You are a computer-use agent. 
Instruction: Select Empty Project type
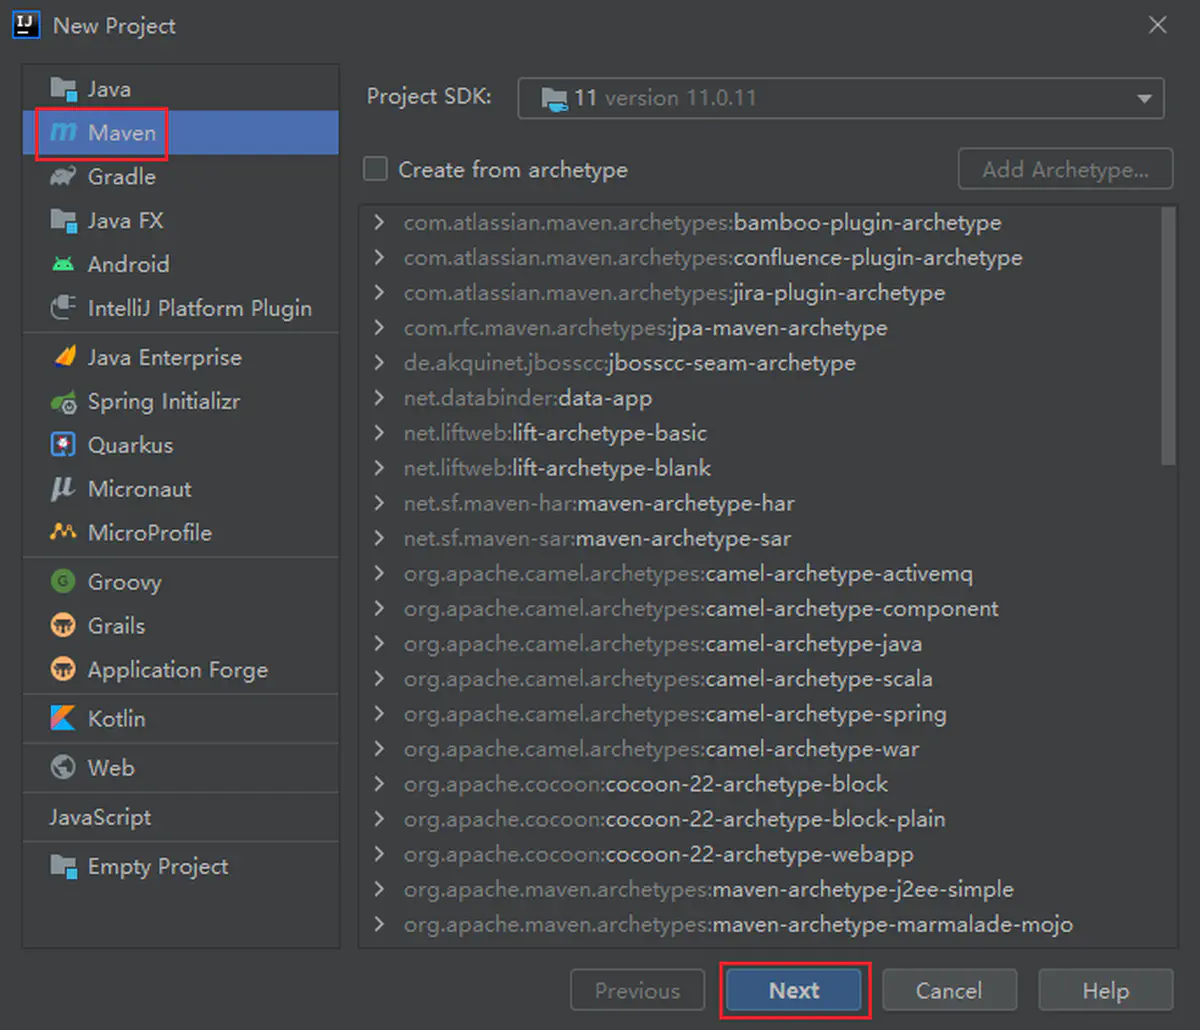tap(181, 866)
